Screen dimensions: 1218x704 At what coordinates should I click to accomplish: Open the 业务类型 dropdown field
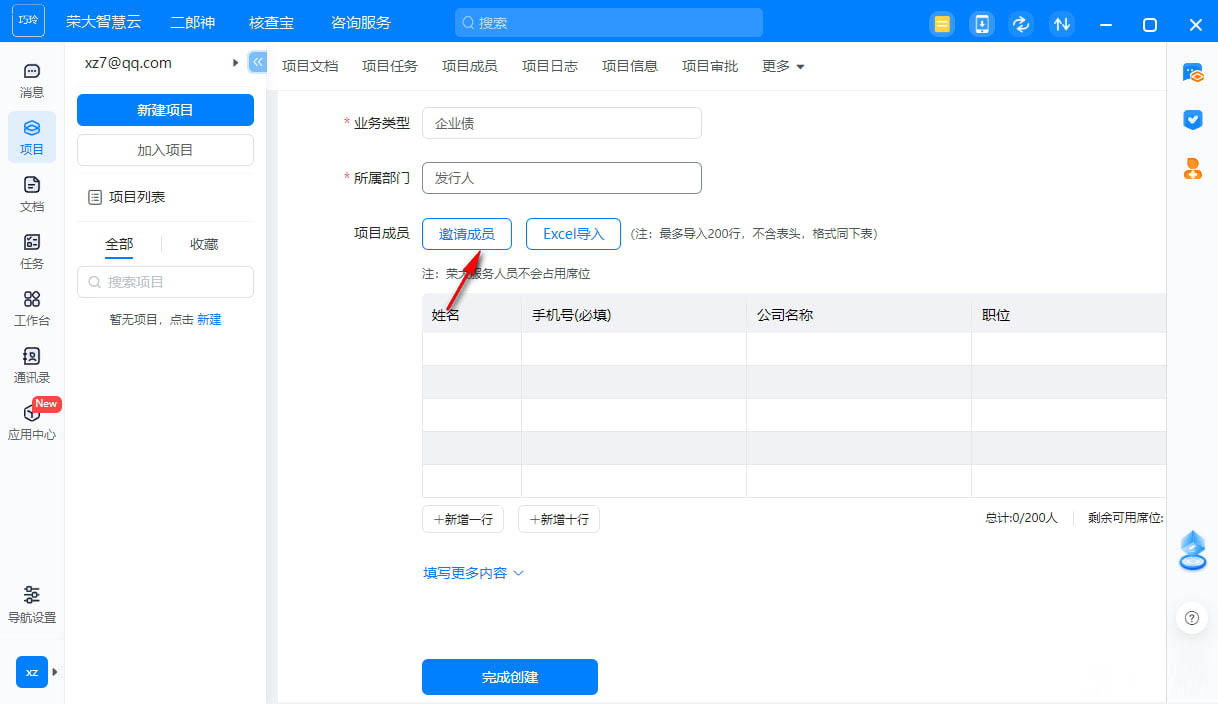[561, 123]
